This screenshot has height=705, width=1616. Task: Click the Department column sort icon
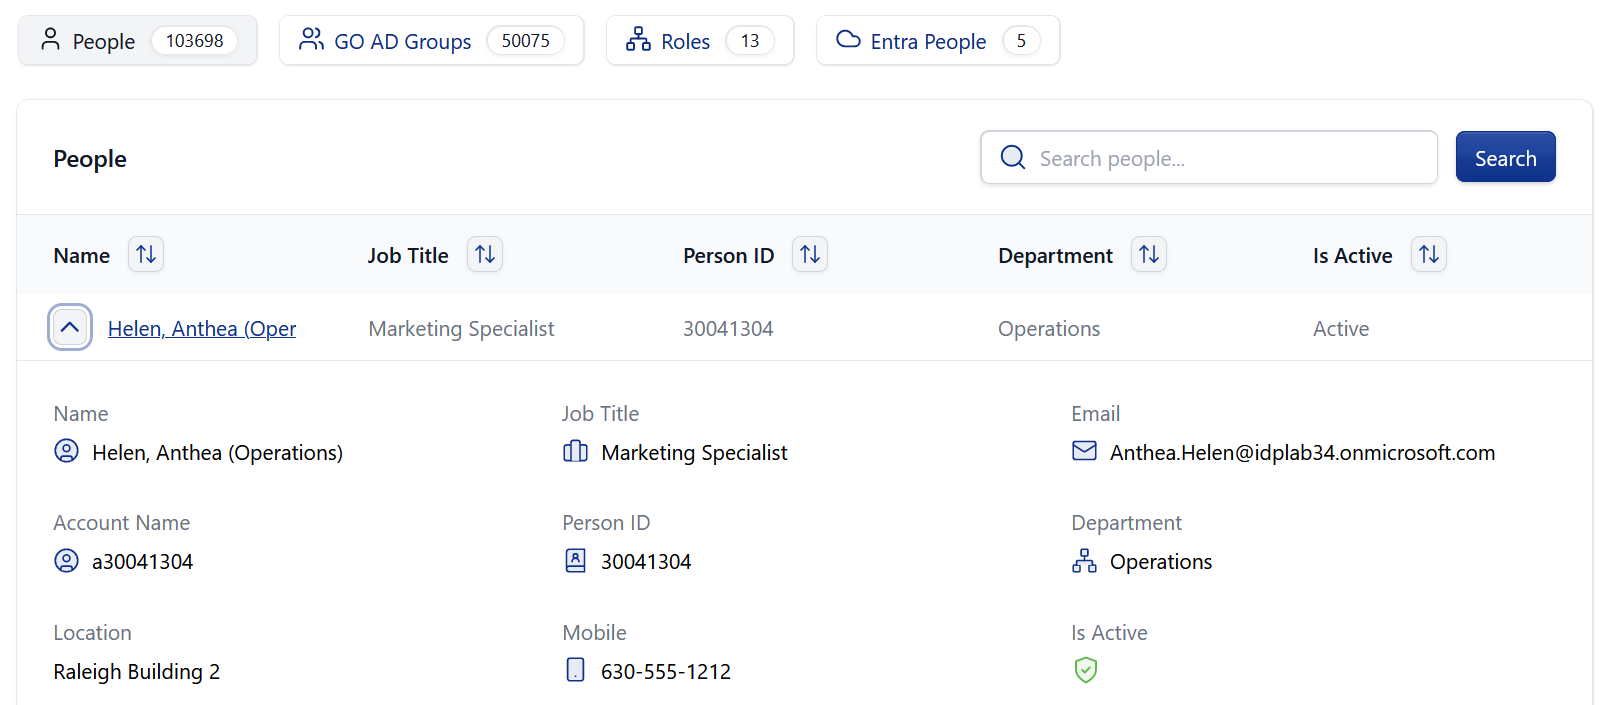tap(1149, 255)
